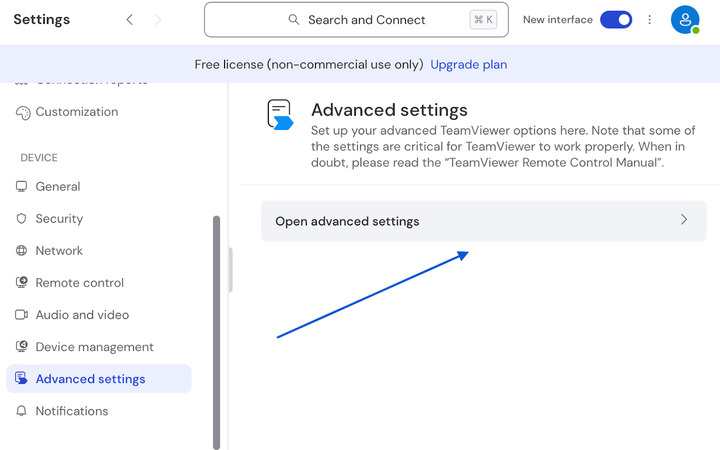This screenshot has height=450, width=720.
Task: Toggle the New interface switch
Action: coord(616,20)
